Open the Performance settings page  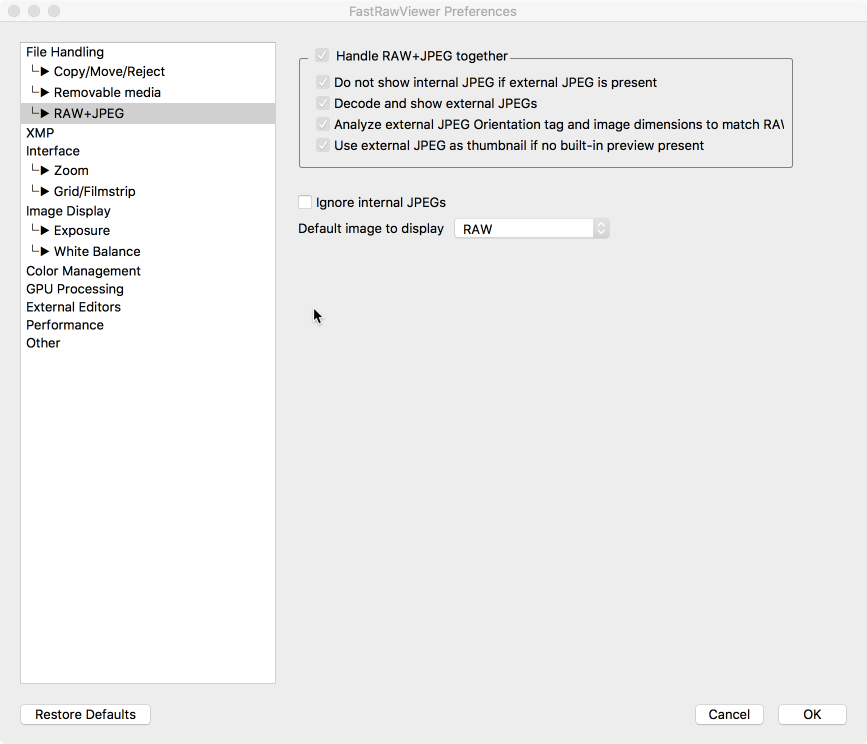pyautogui.click(x=64, y=325)
